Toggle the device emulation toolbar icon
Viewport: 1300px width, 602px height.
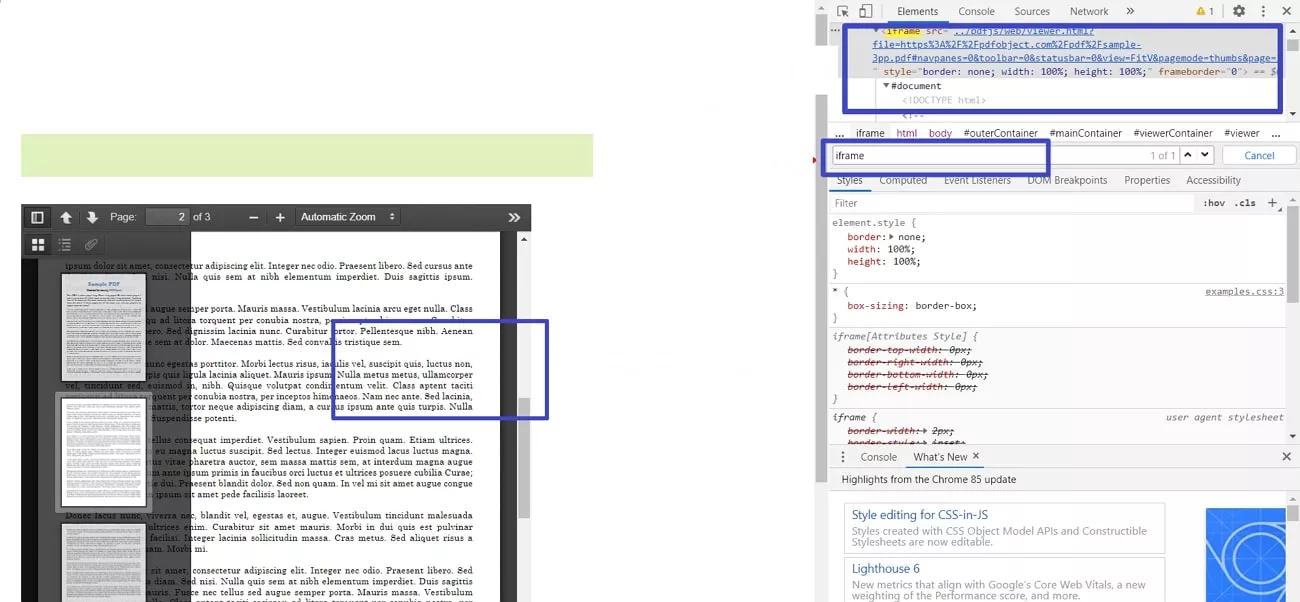click(x=867, y=11)
